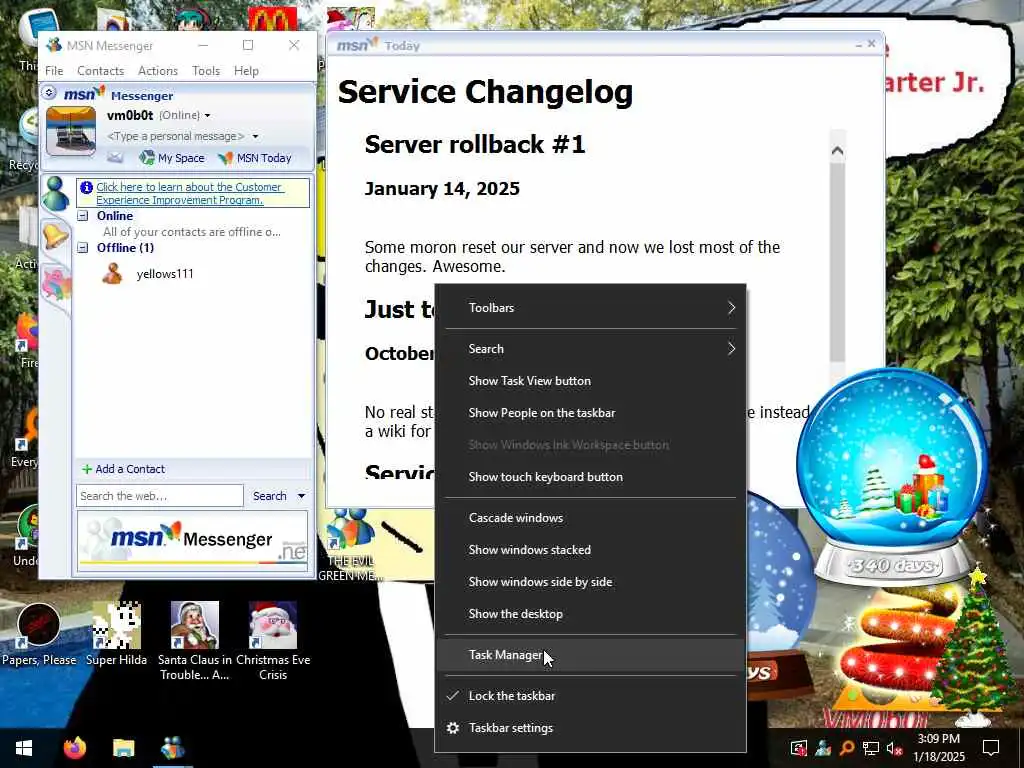Click the vm0b0t display picture

[71, 131]
